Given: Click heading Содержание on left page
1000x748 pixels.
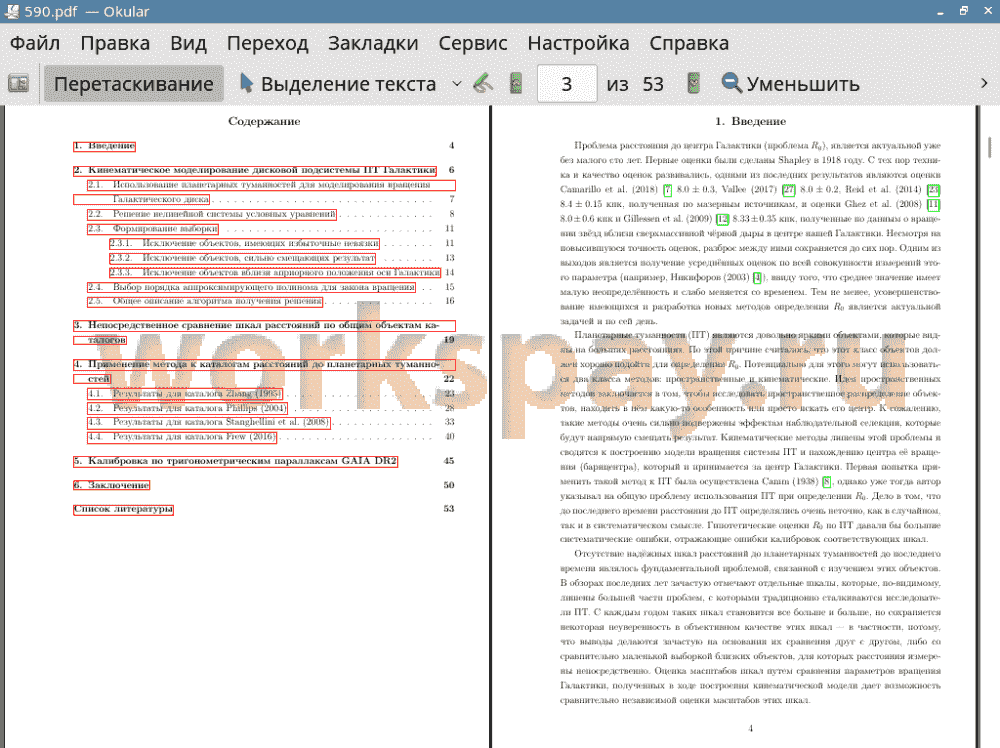Looking at the screenshot, I should click(264, 121).
